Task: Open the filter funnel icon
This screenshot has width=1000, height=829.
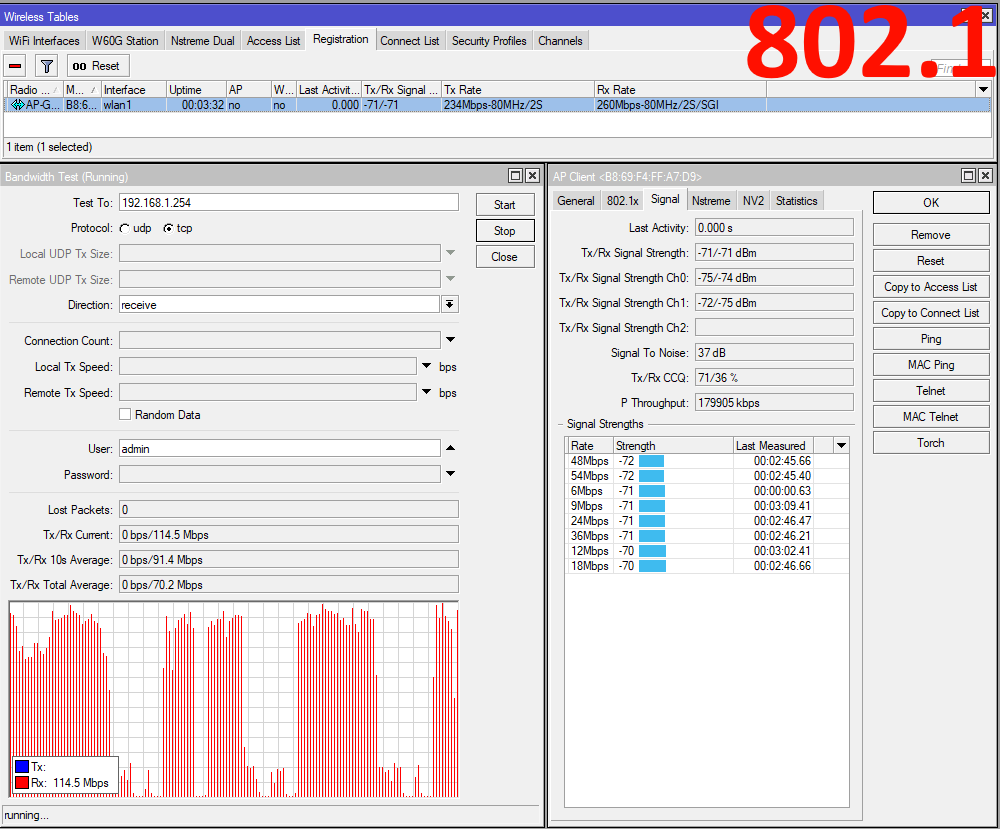Action: pos(47,66)
